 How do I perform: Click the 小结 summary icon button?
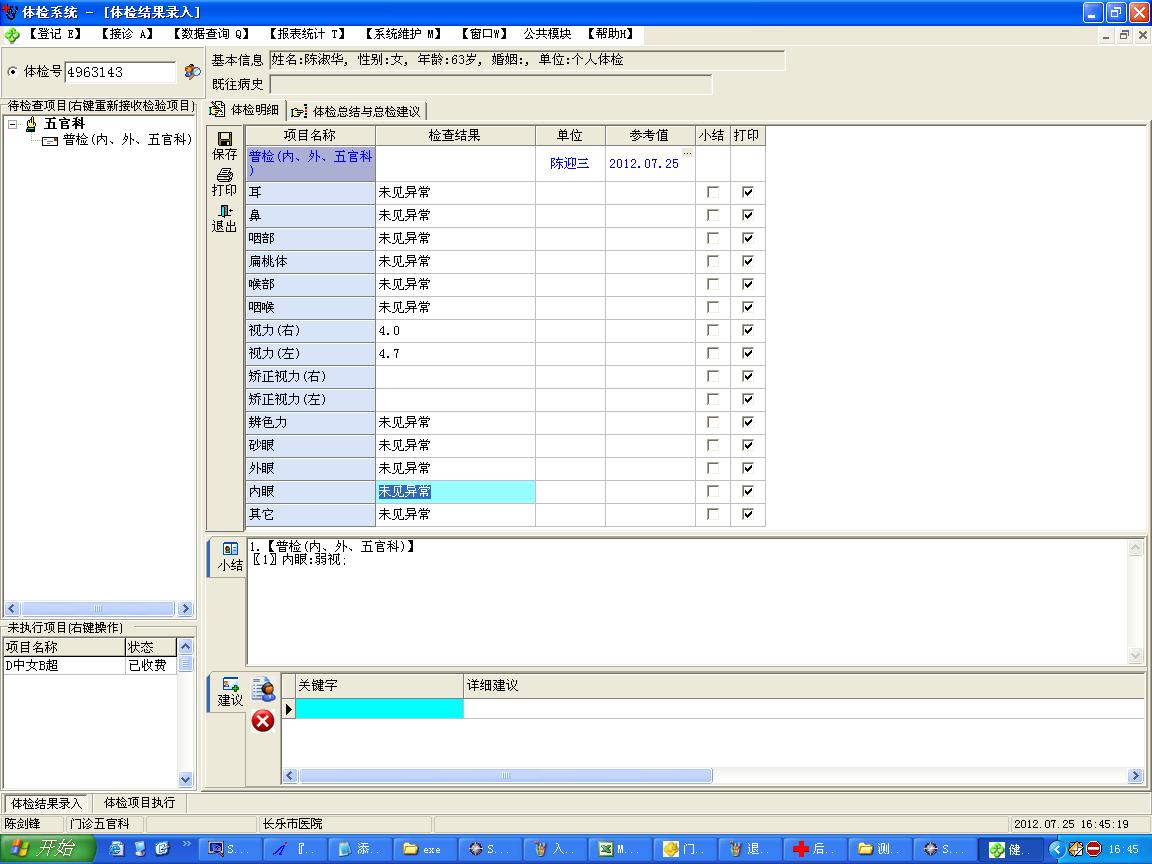[x=230, y=549]
